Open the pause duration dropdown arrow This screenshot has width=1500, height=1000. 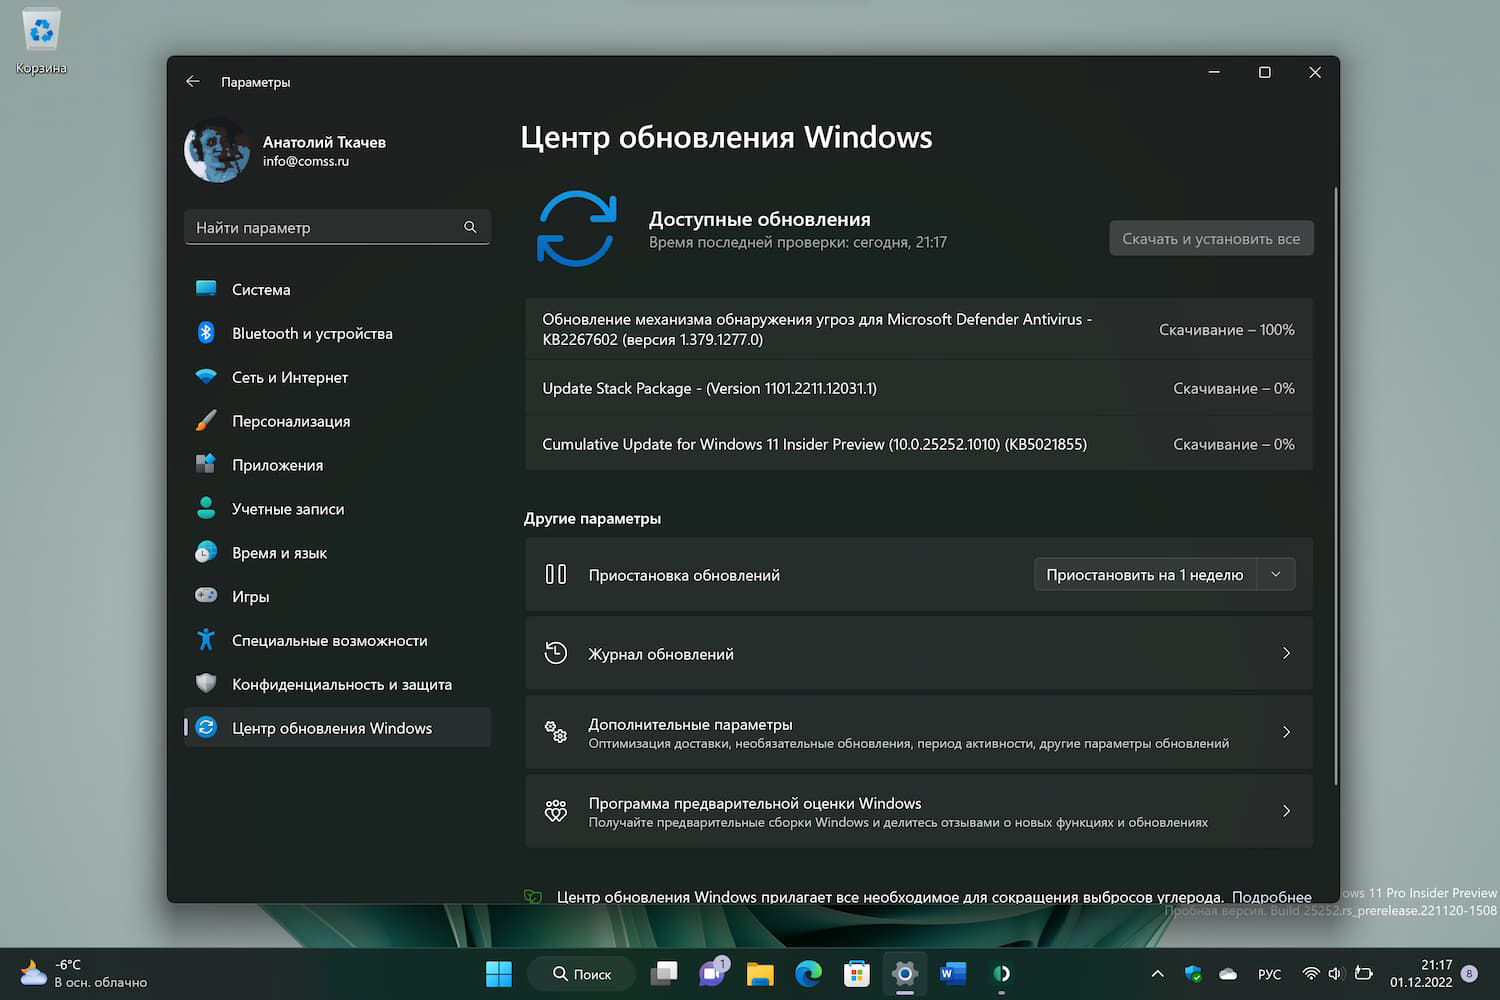pos(1276,574)
